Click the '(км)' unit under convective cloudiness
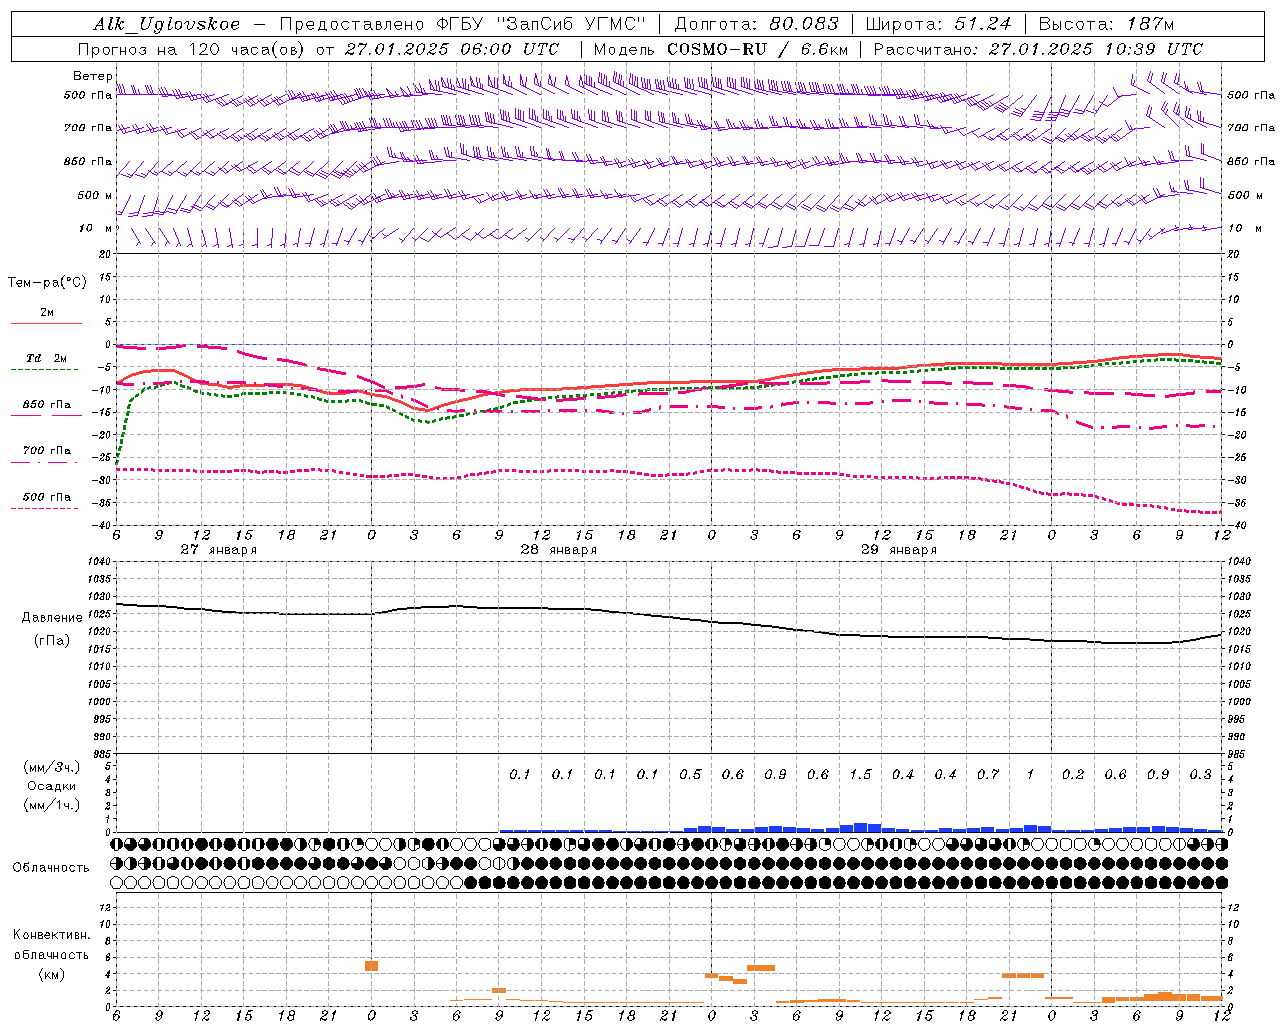 coord(51,974)
